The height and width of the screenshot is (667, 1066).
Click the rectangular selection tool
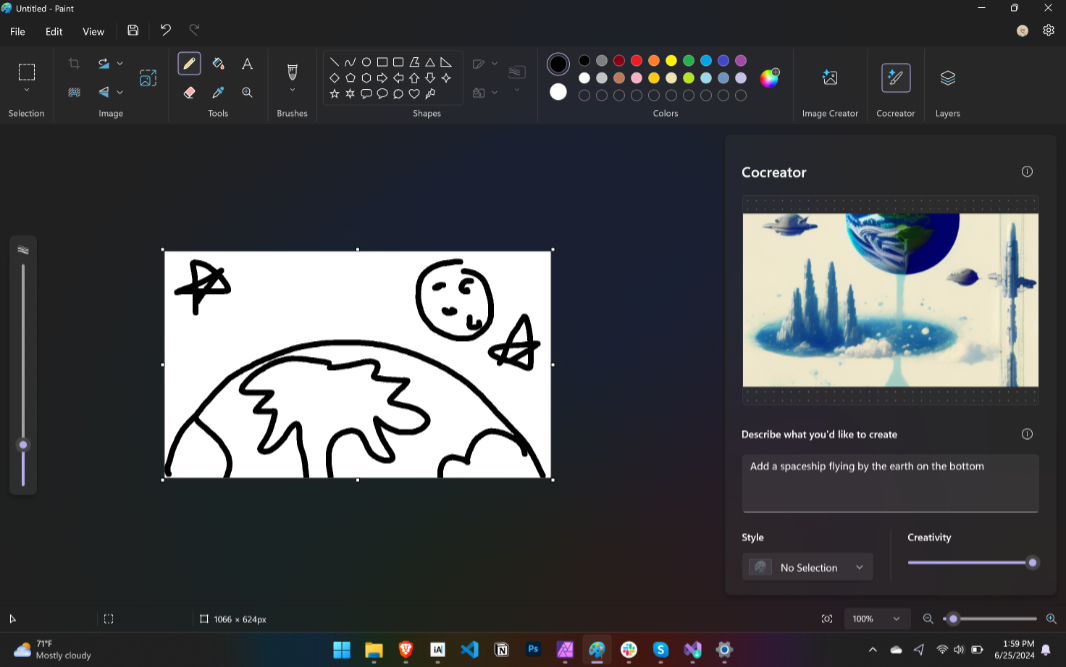click(27, 72)
